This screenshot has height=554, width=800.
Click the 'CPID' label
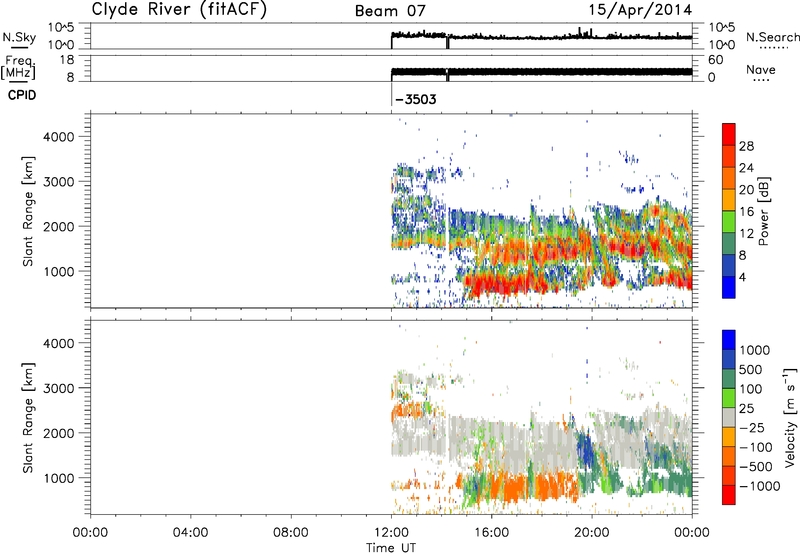coord(22,95)
